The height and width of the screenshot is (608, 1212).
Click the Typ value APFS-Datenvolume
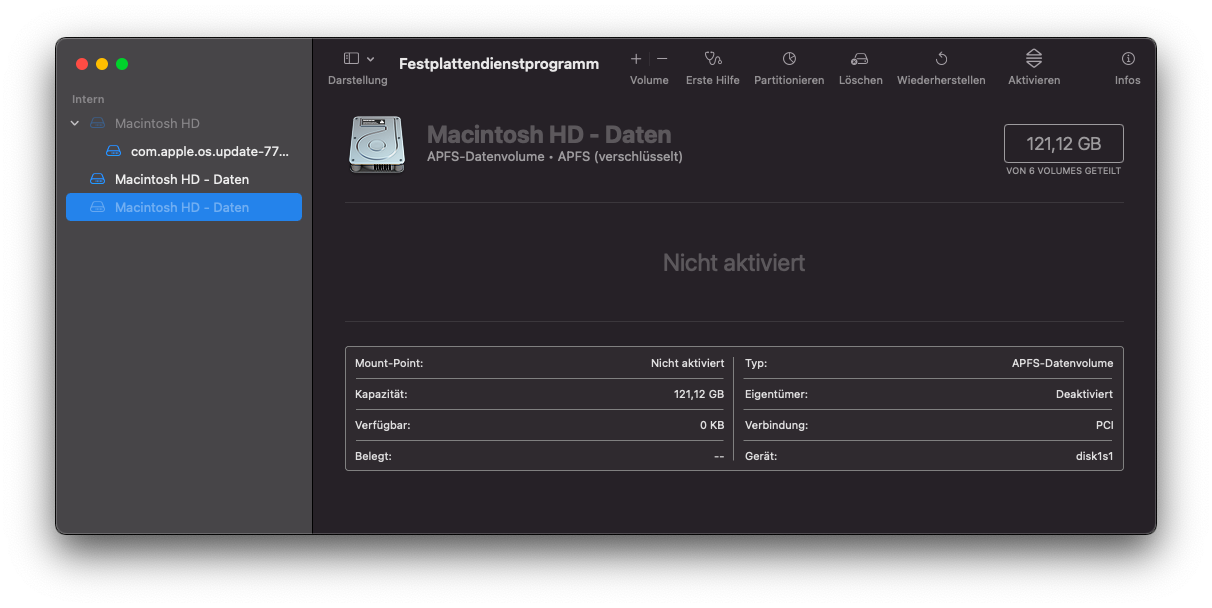pyautogui.click(x=1062, y=363)
